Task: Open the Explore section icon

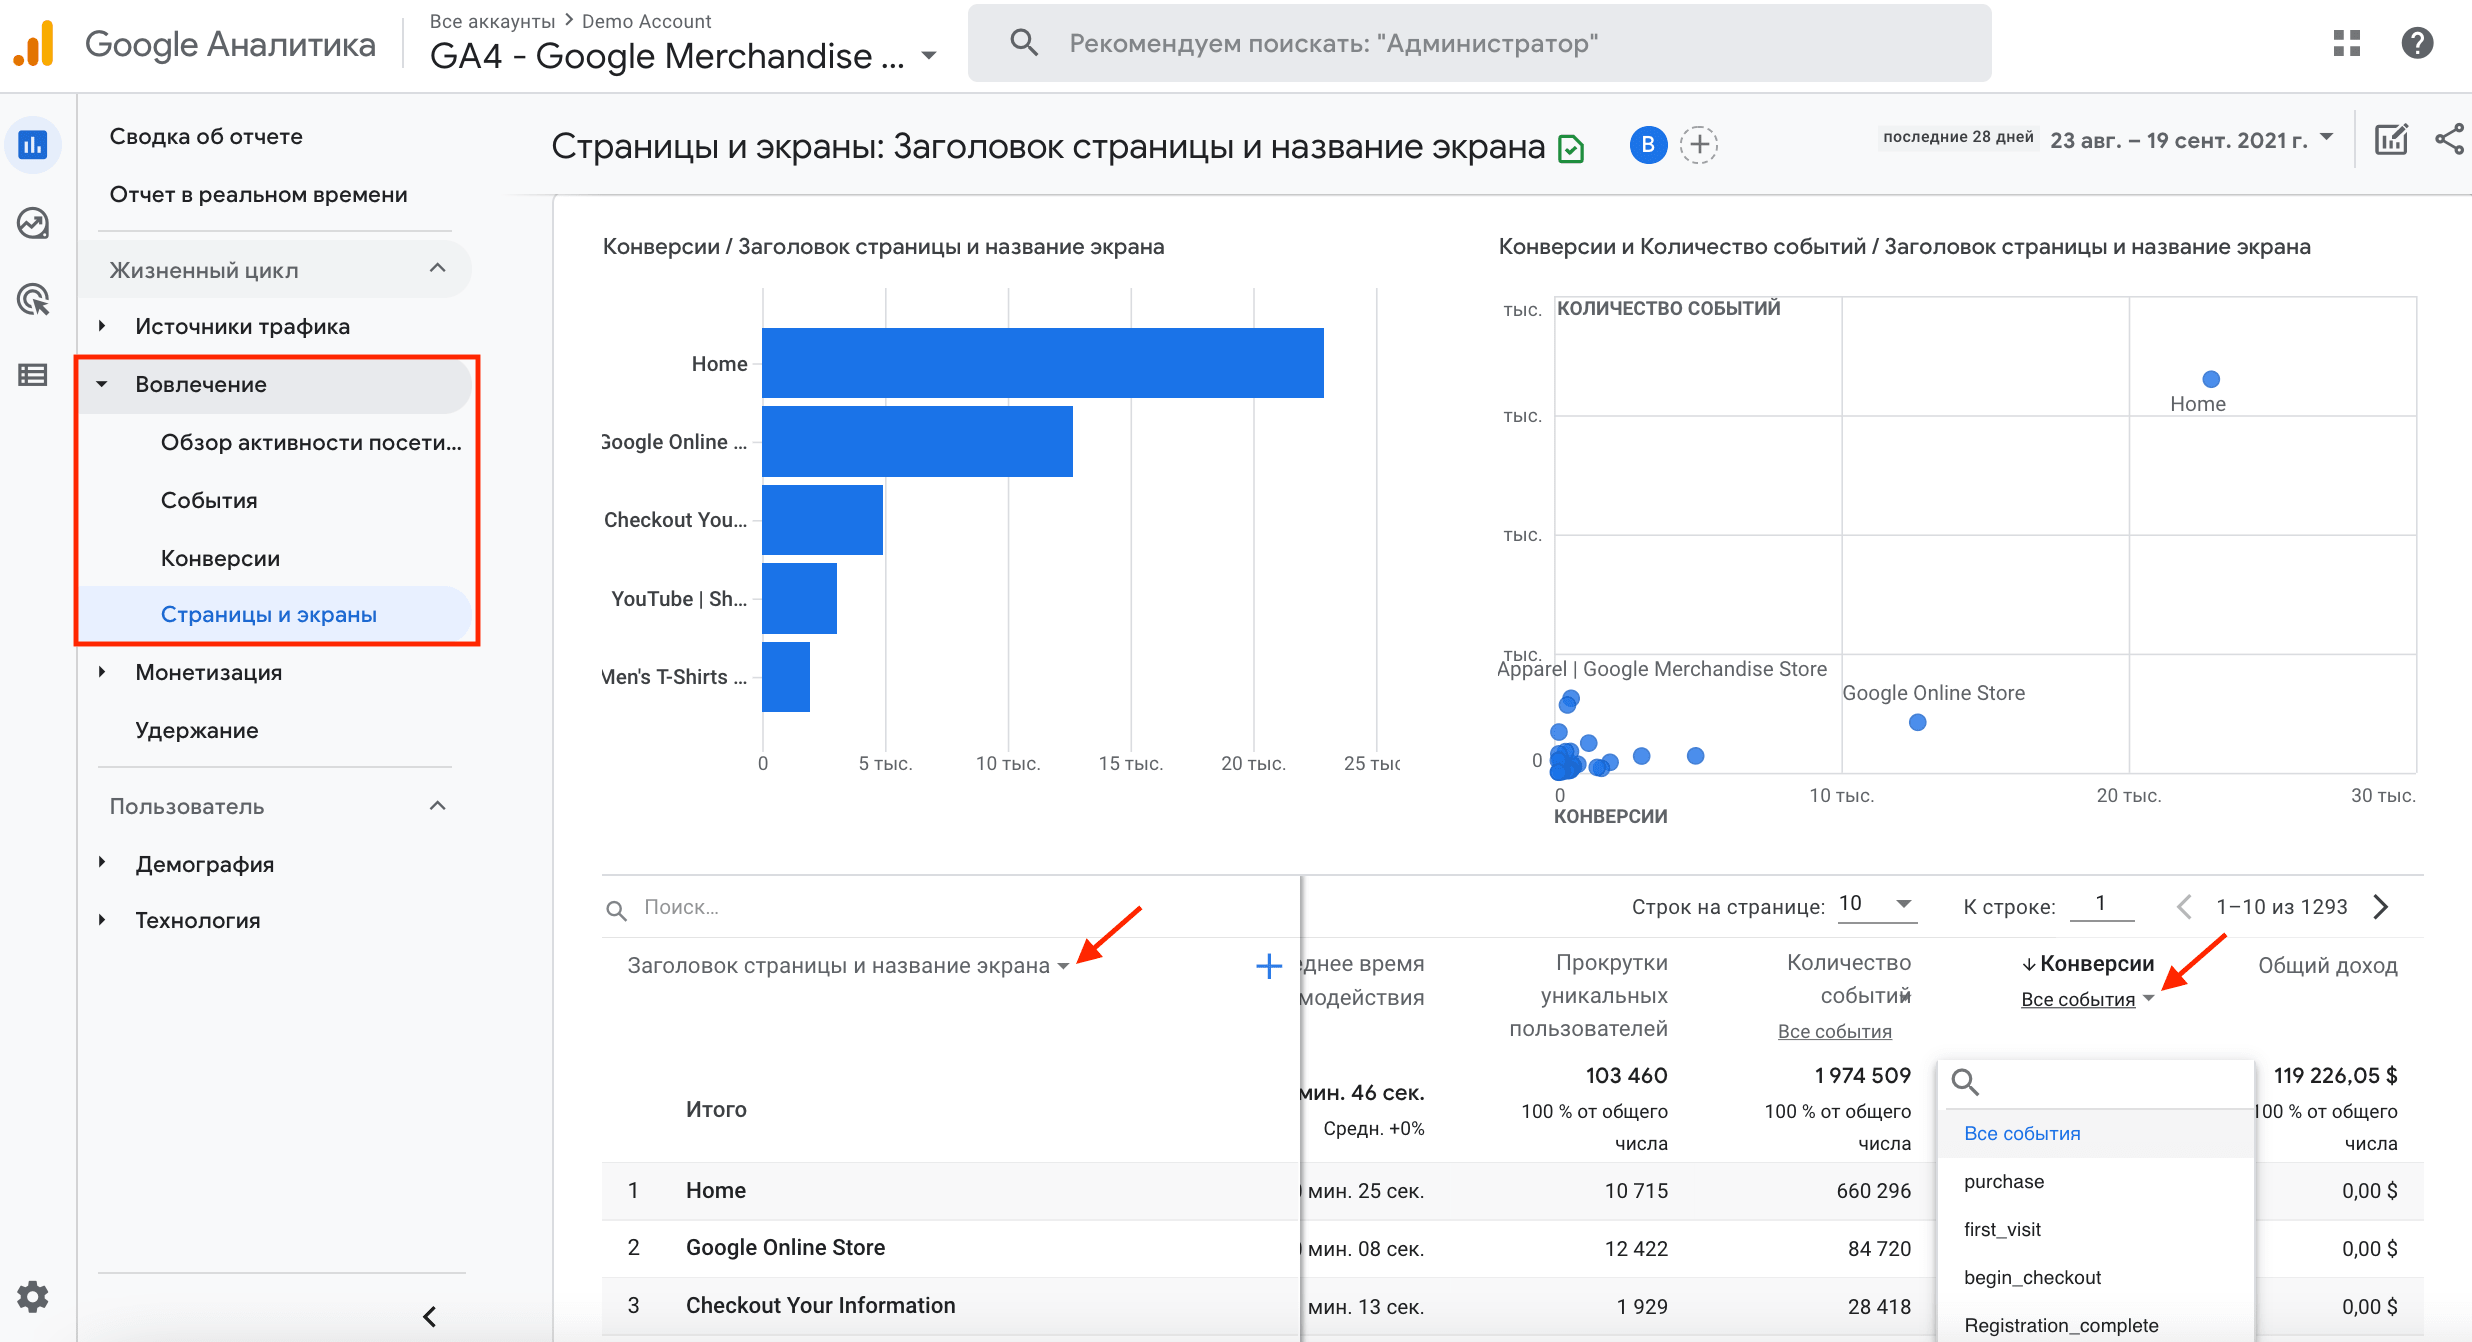Action: pyautogui.click(x=33, y=223)
